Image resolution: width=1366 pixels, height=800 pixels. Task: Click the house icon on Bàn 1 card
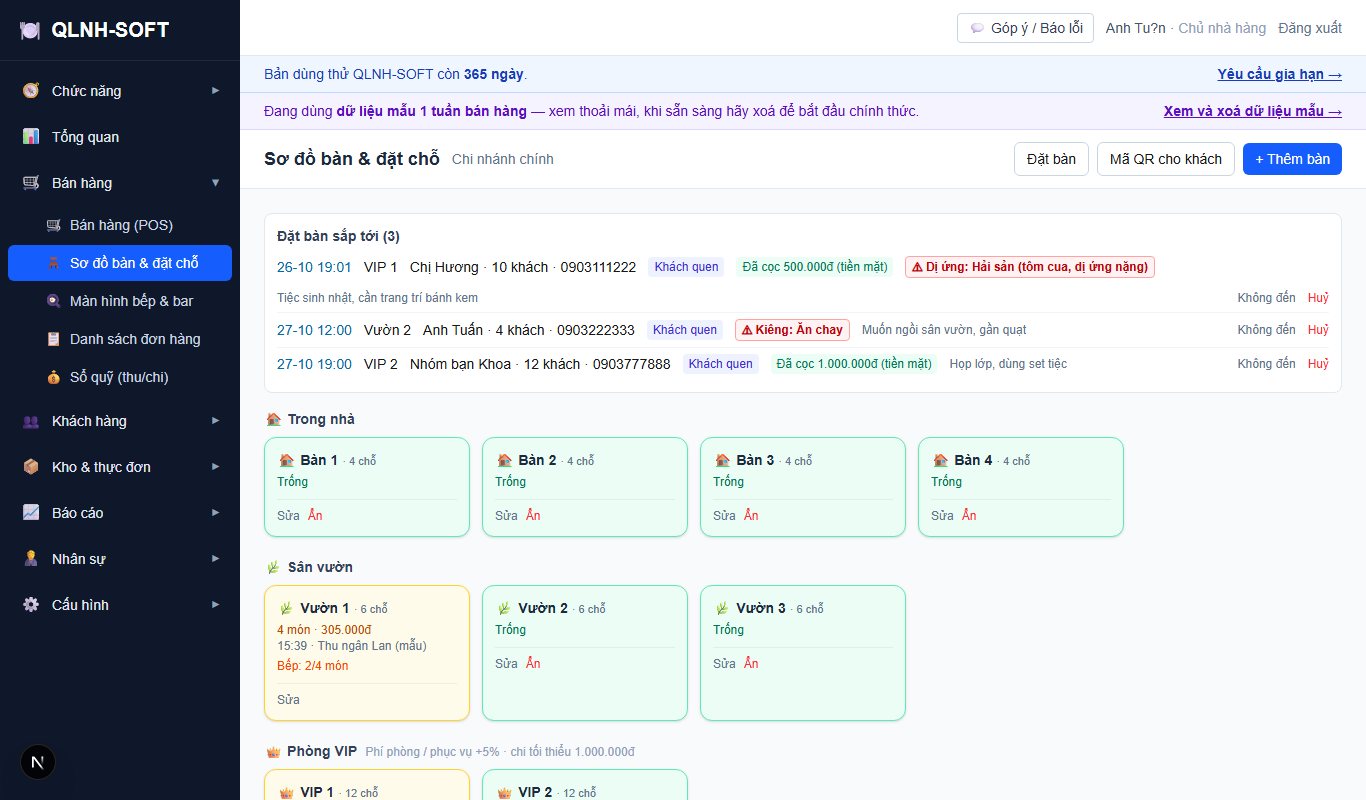(x=286, y=460)
